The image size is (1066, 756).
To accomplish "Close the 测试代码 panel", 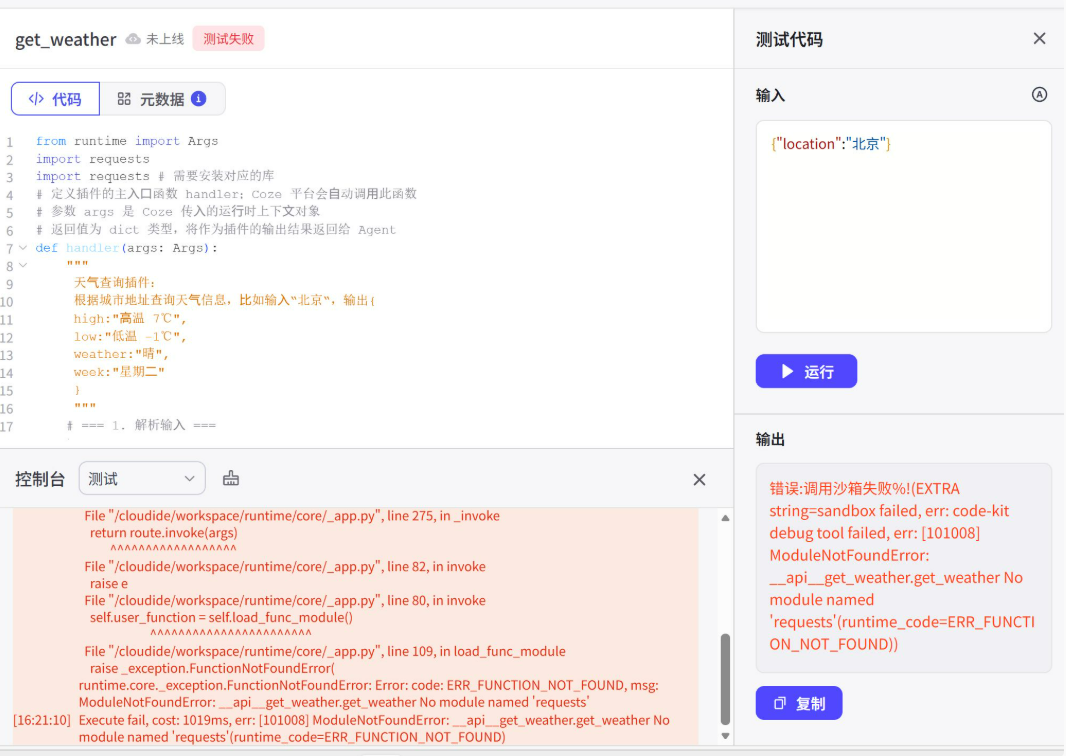I will 1039,39.
